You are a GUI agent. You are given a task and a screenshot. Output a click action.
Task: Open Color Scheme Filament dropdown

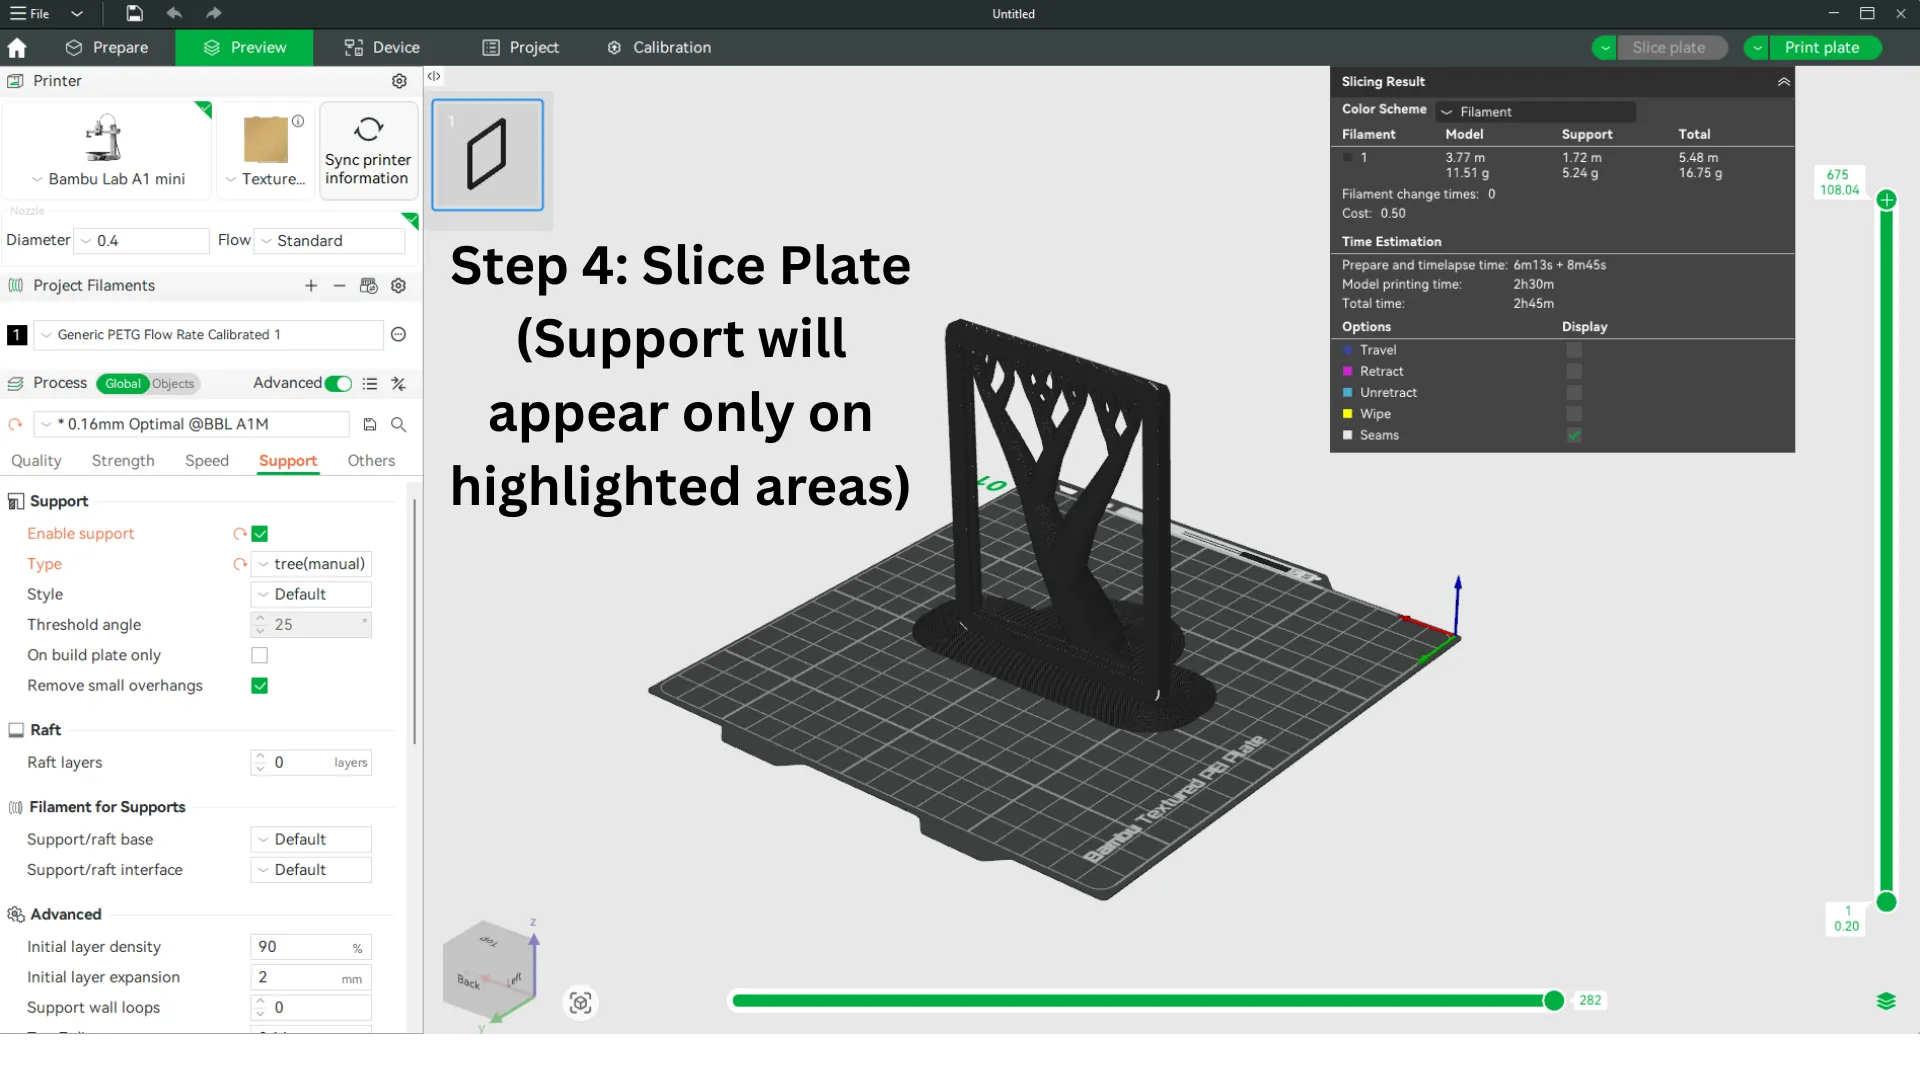[x=1535, y=112]
